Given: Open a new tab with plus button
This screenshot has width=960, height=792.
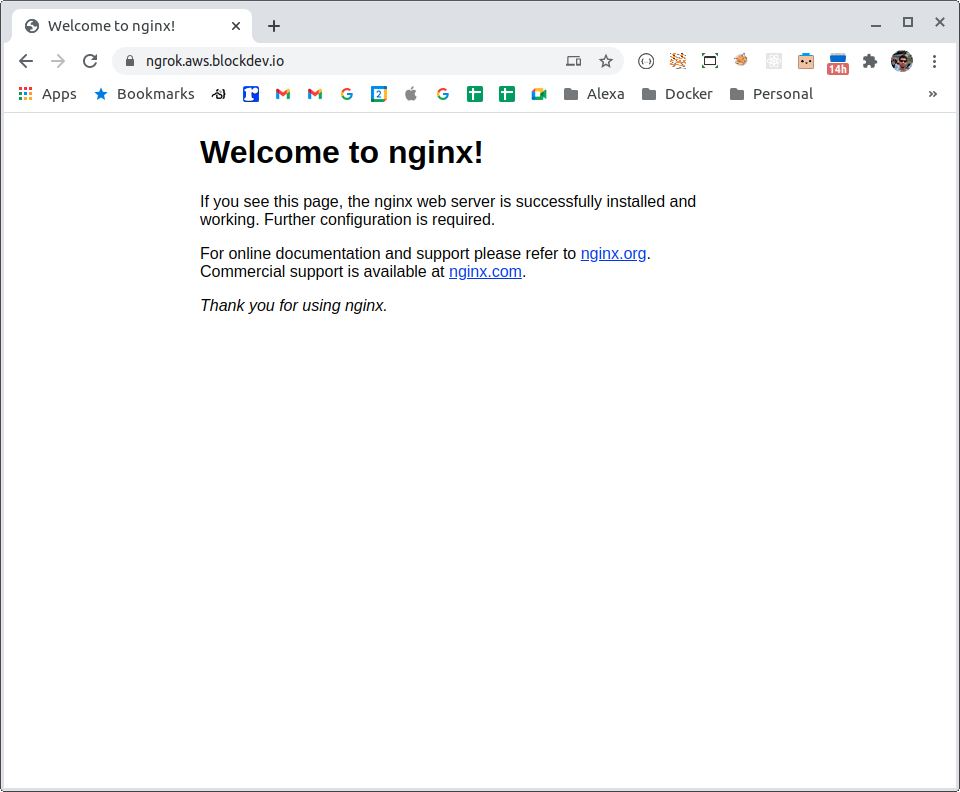Looking at the screenshot, I should pyautogui.click(x=274, y=26).
